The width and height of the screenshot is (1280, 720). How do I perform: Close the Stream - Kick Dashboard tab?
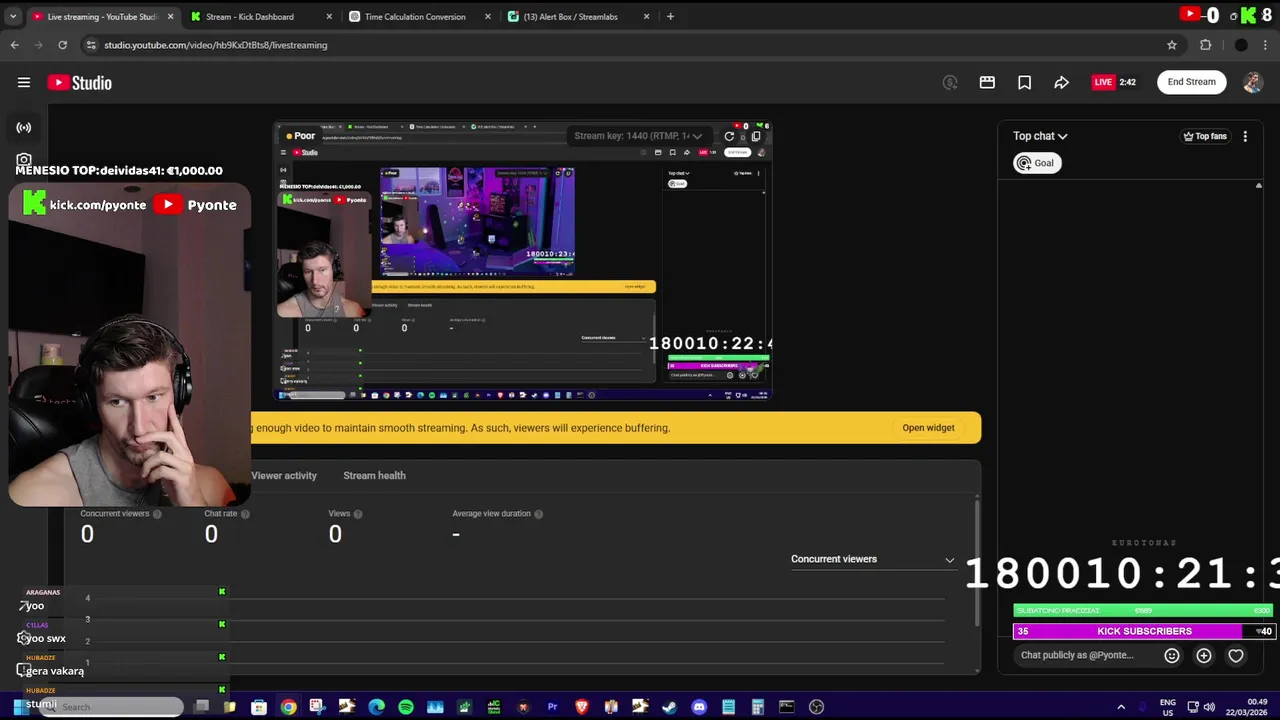pos(329,16)
